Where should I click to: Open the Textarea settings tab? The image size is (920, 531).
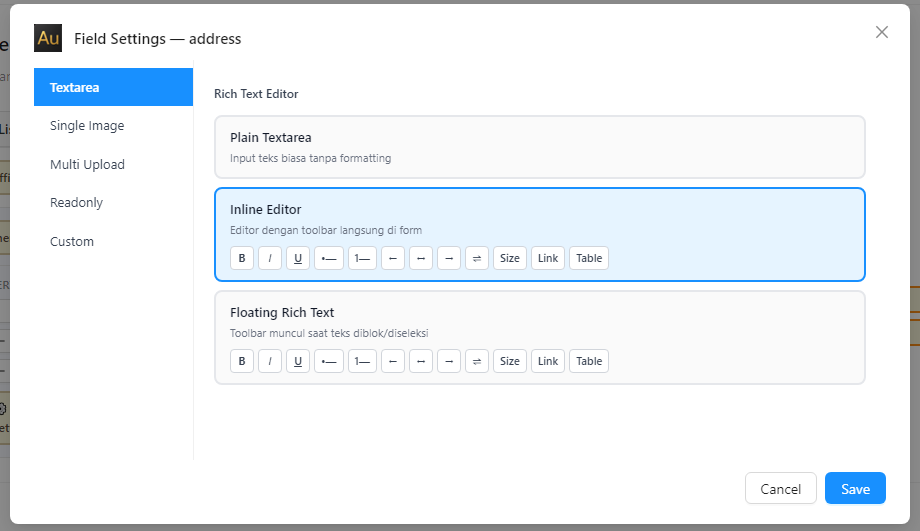point(113,87)
